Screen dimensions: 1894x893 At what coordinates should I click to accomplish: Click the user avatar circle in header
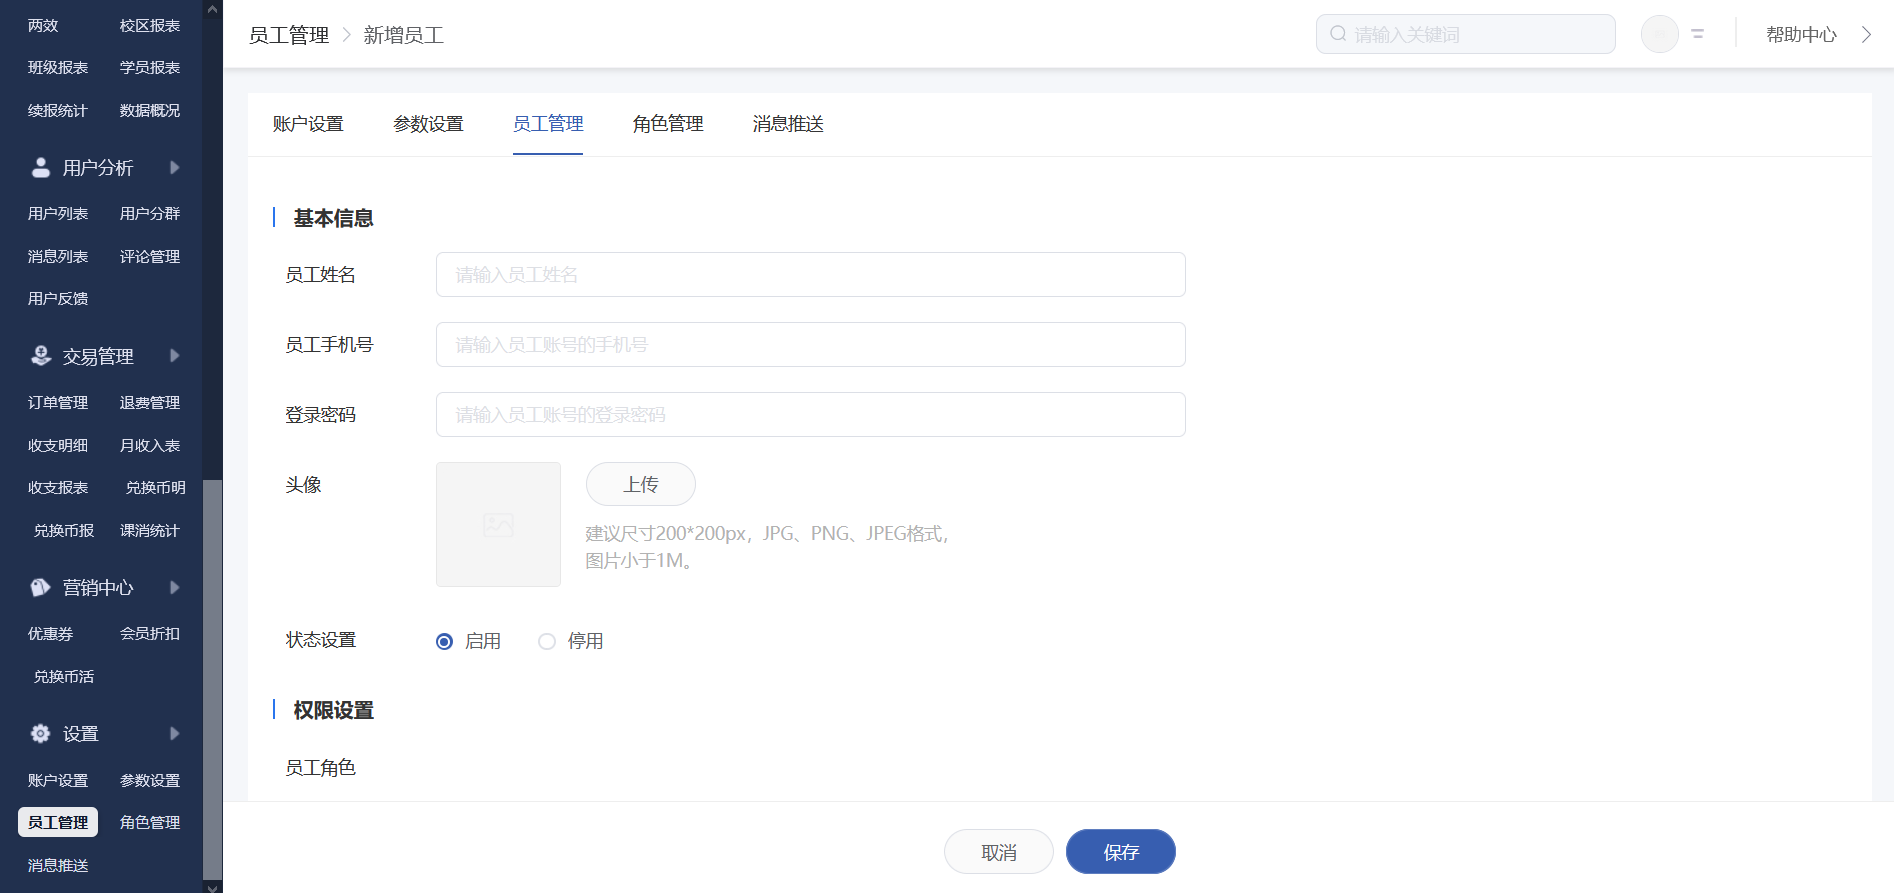tap(1660, 34)
